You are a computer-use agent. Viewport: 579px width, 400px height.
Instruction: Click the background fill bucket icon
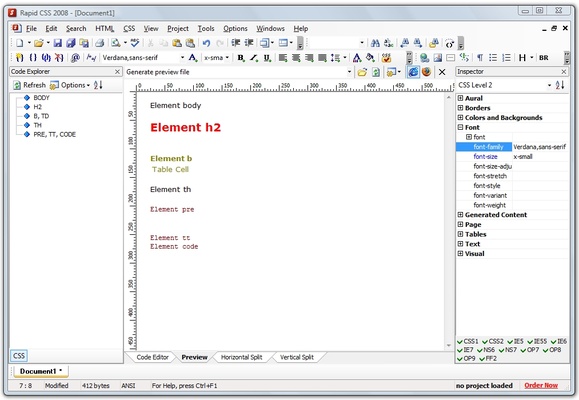(370, 58)
